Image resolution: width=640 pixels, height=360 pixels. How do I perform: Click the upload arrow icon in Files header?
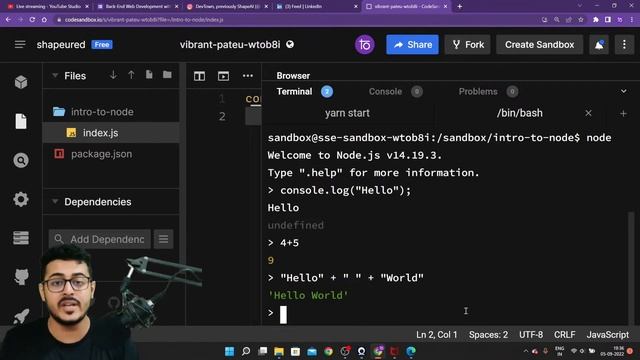[x=131, y=75]
